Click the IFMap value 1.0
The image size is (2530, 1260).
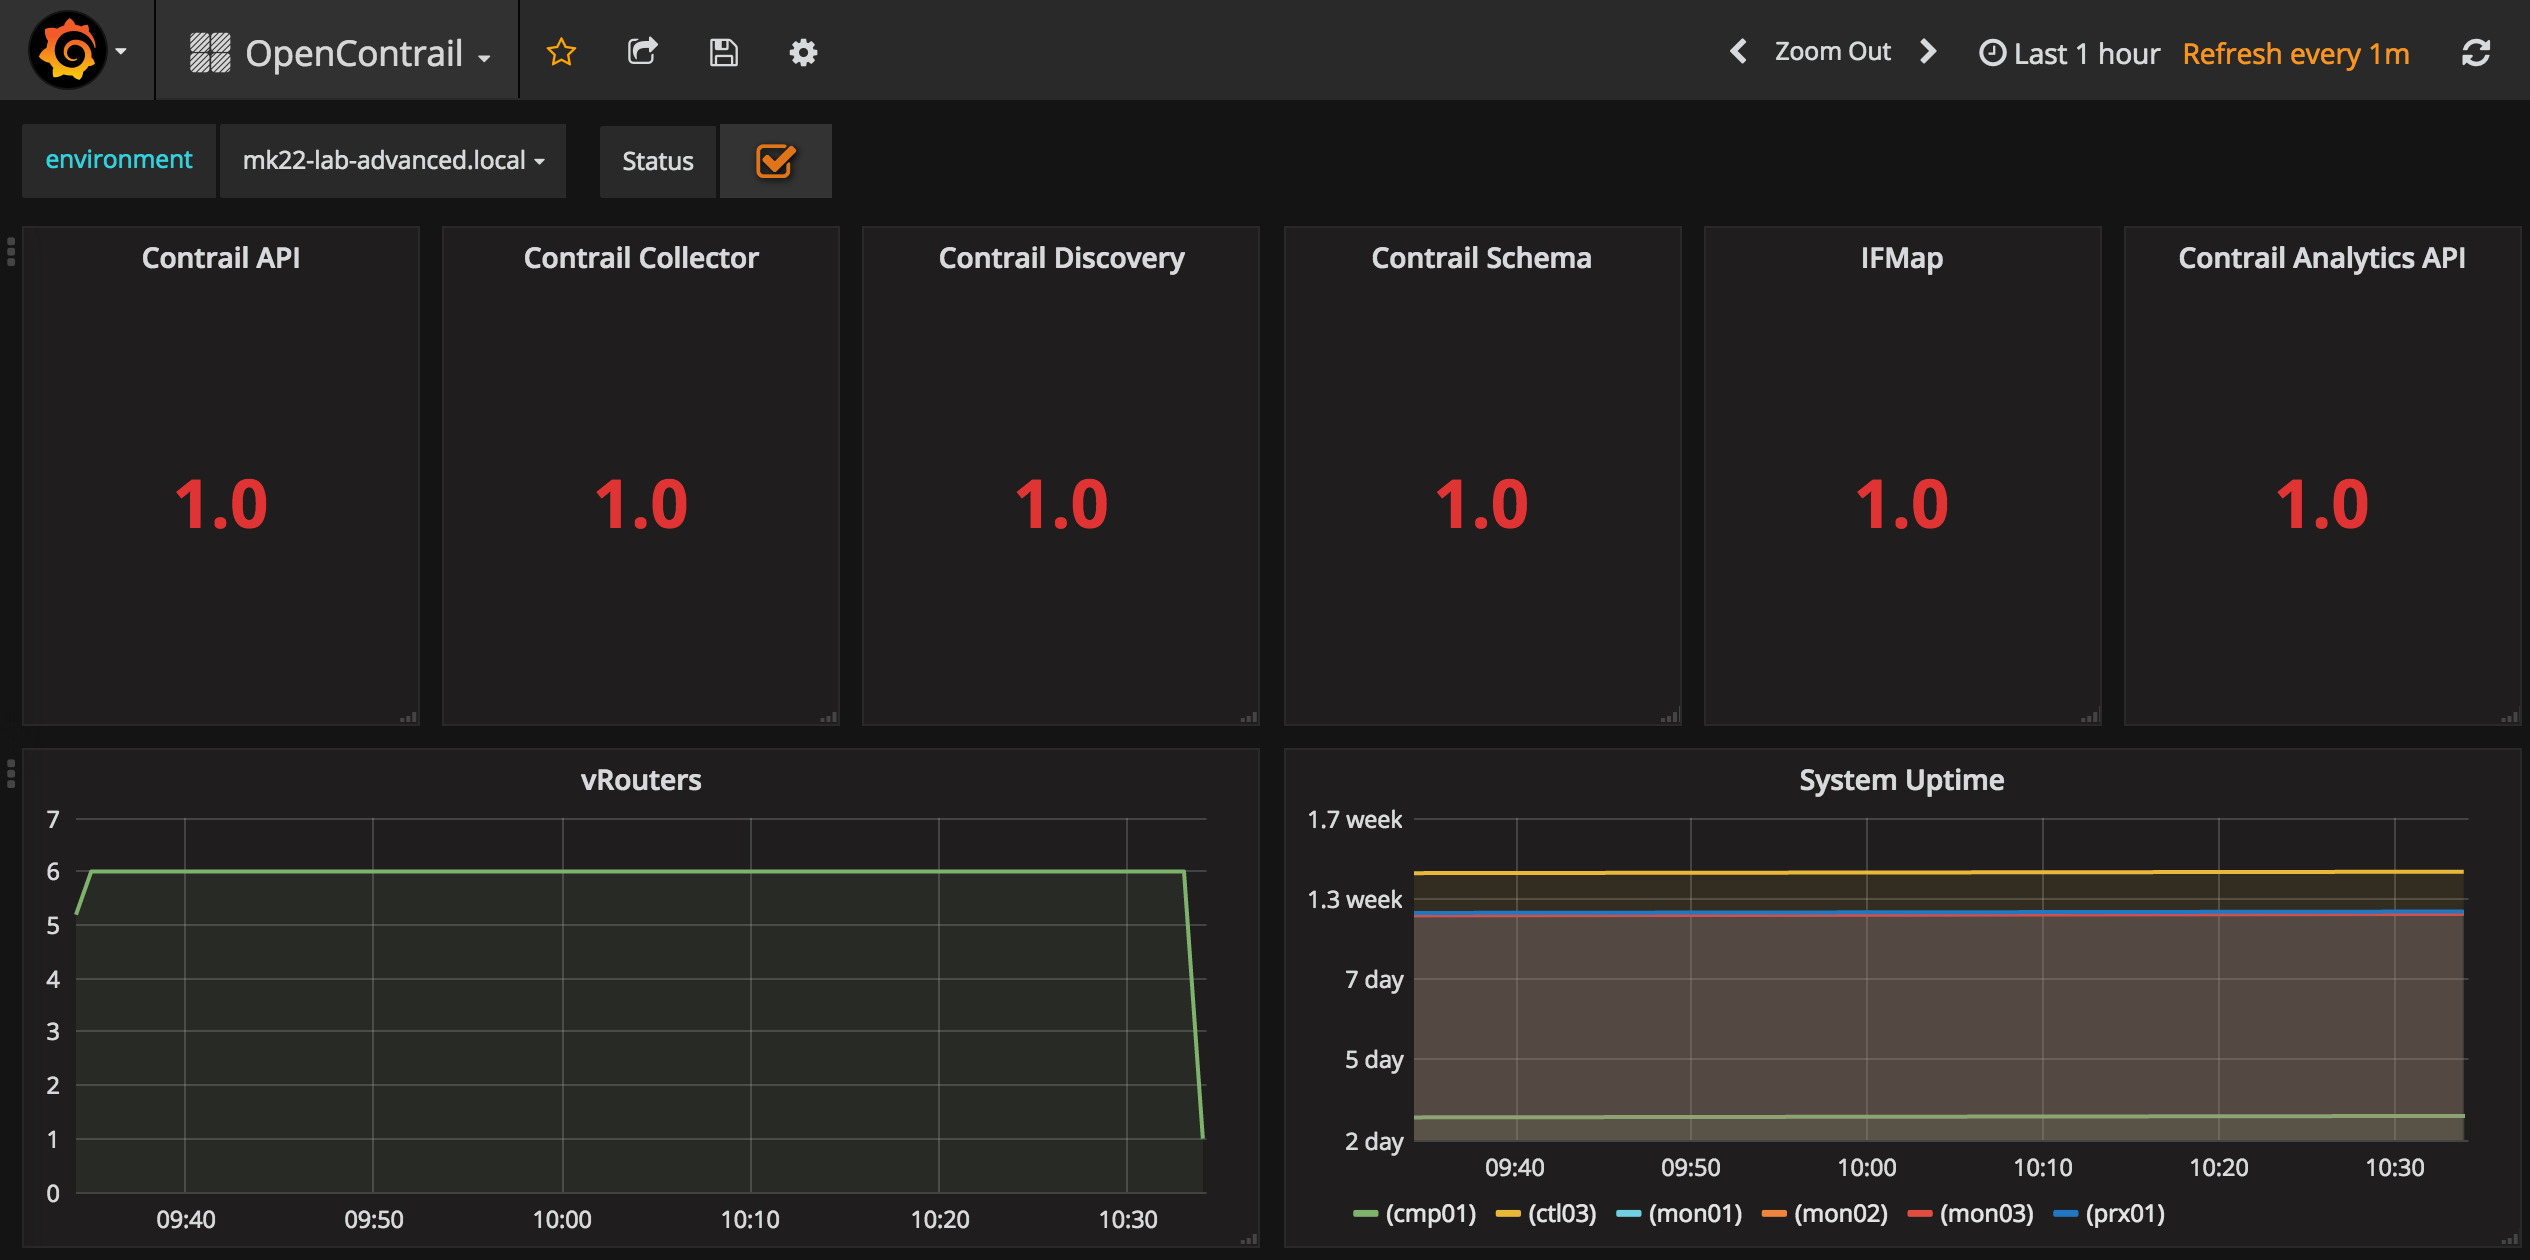click(1902, 504)
